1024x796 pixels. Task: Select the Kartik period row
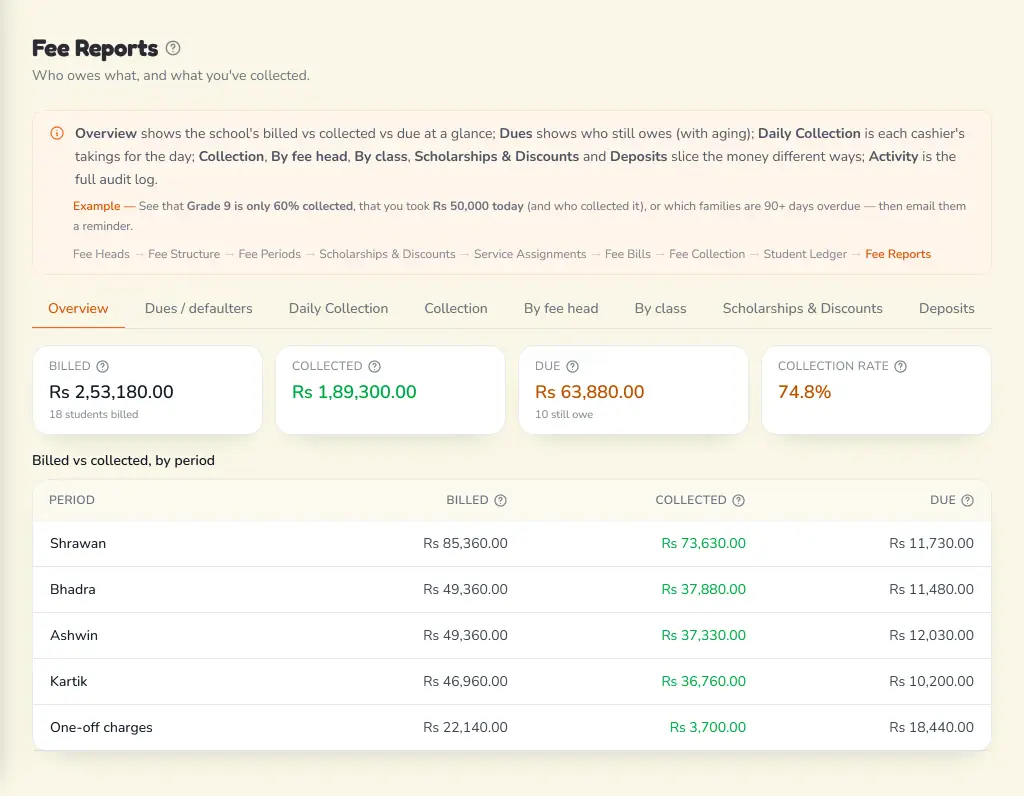point(512,682)
